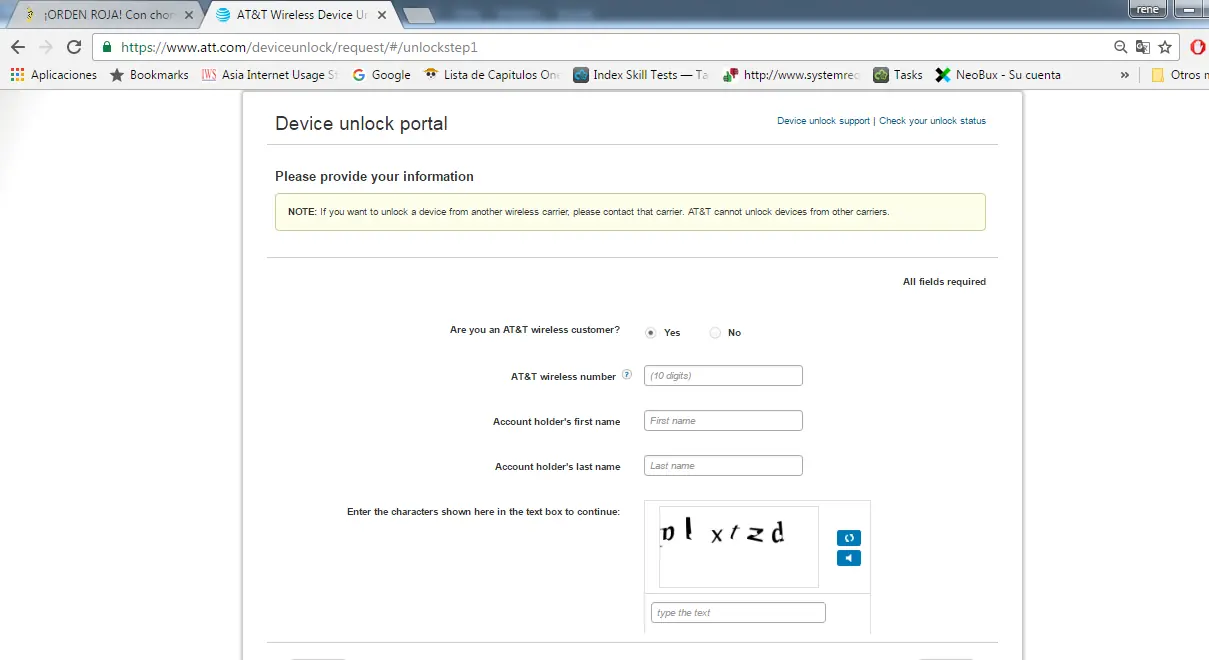The height and width of the screenshot is (660, 1209).
Task: Go back with the browser back arrow
Action: pos(17,47)
